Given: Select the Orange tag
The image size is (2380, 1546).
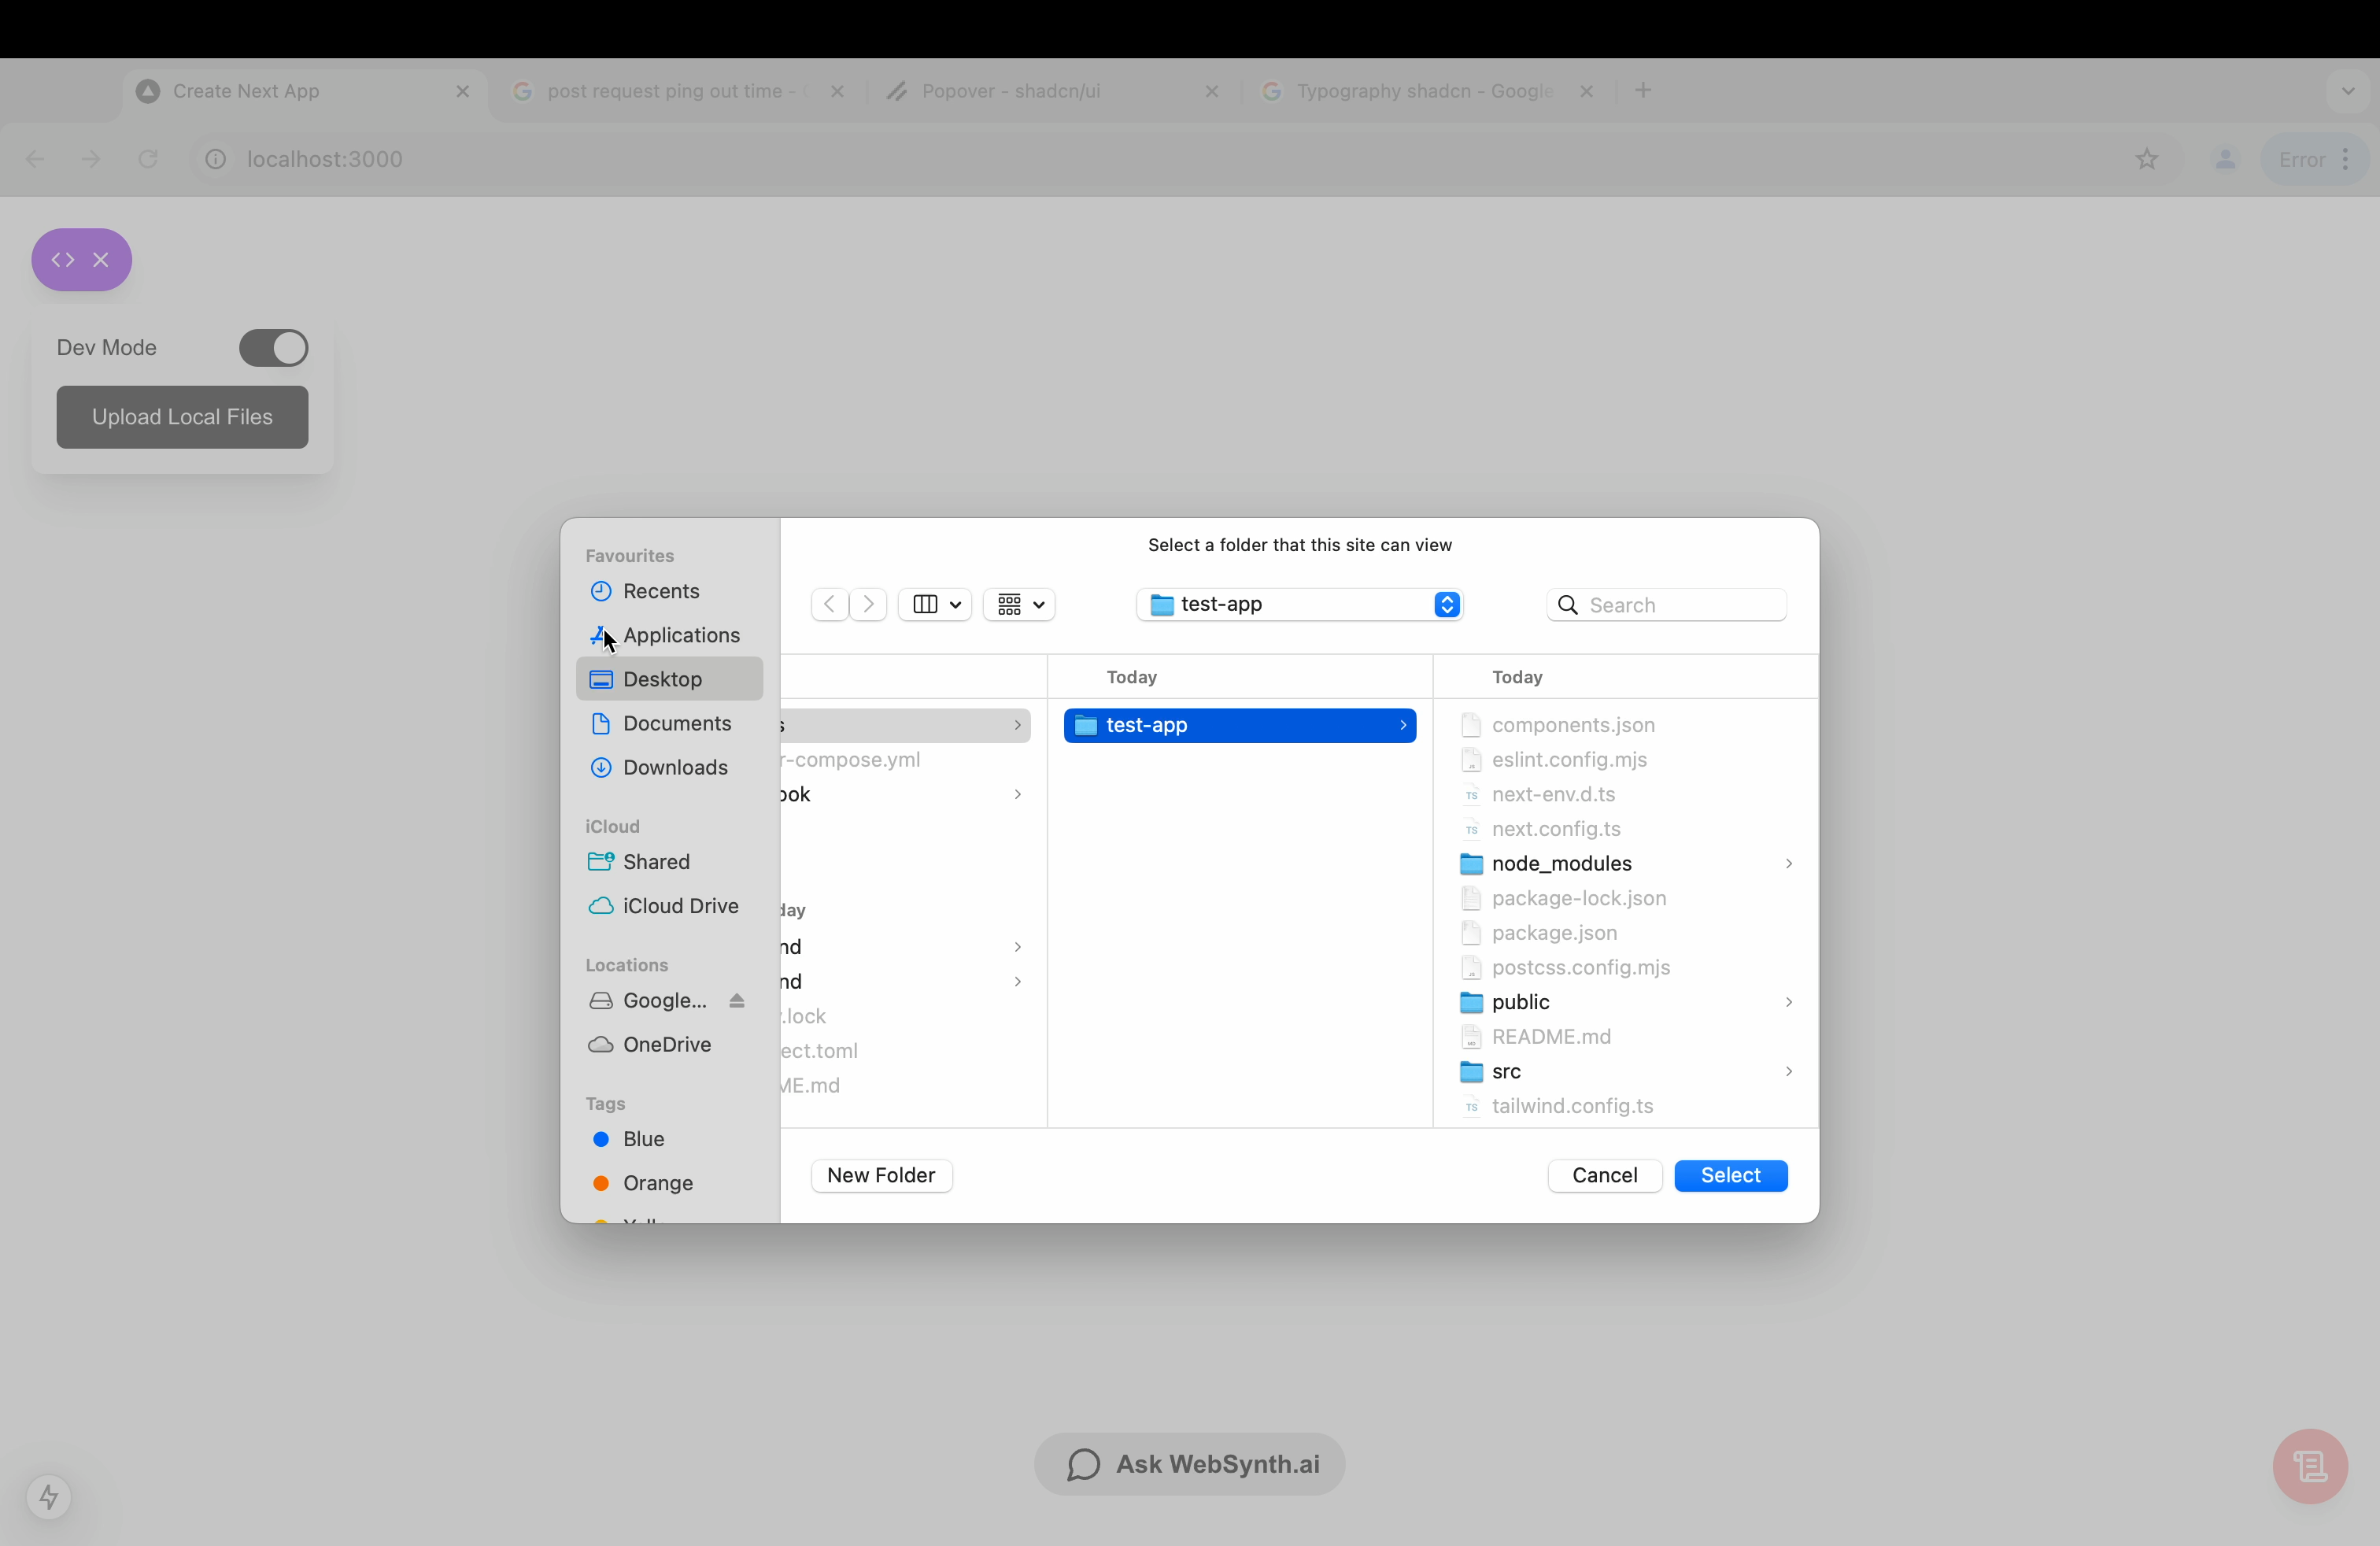Looking at the screenshot, I should [x=657, y=1183].
